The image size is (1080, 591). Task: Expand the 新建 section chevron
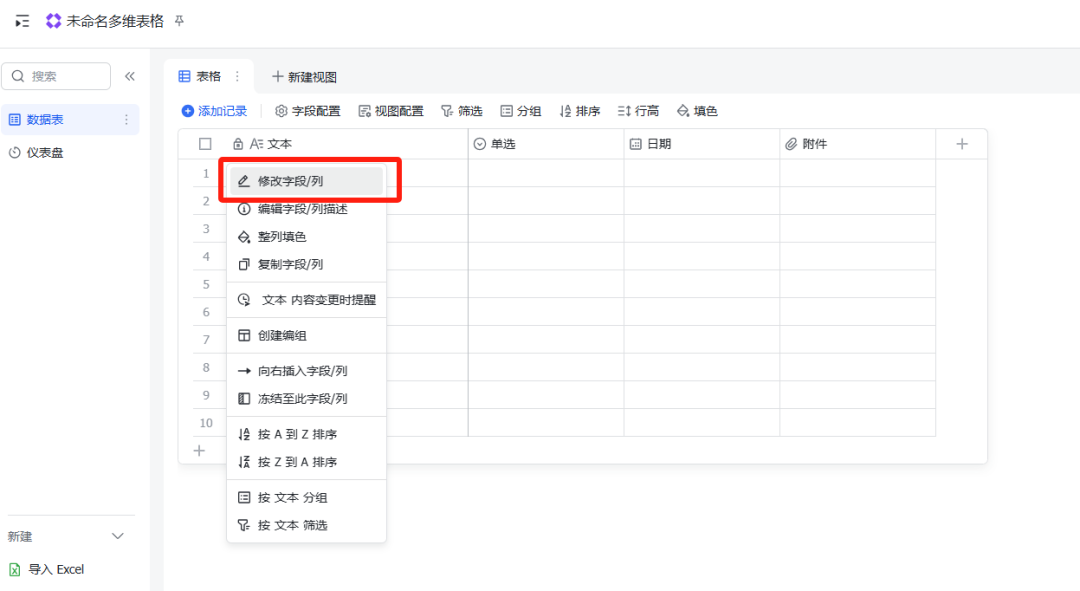pos(117,536)
